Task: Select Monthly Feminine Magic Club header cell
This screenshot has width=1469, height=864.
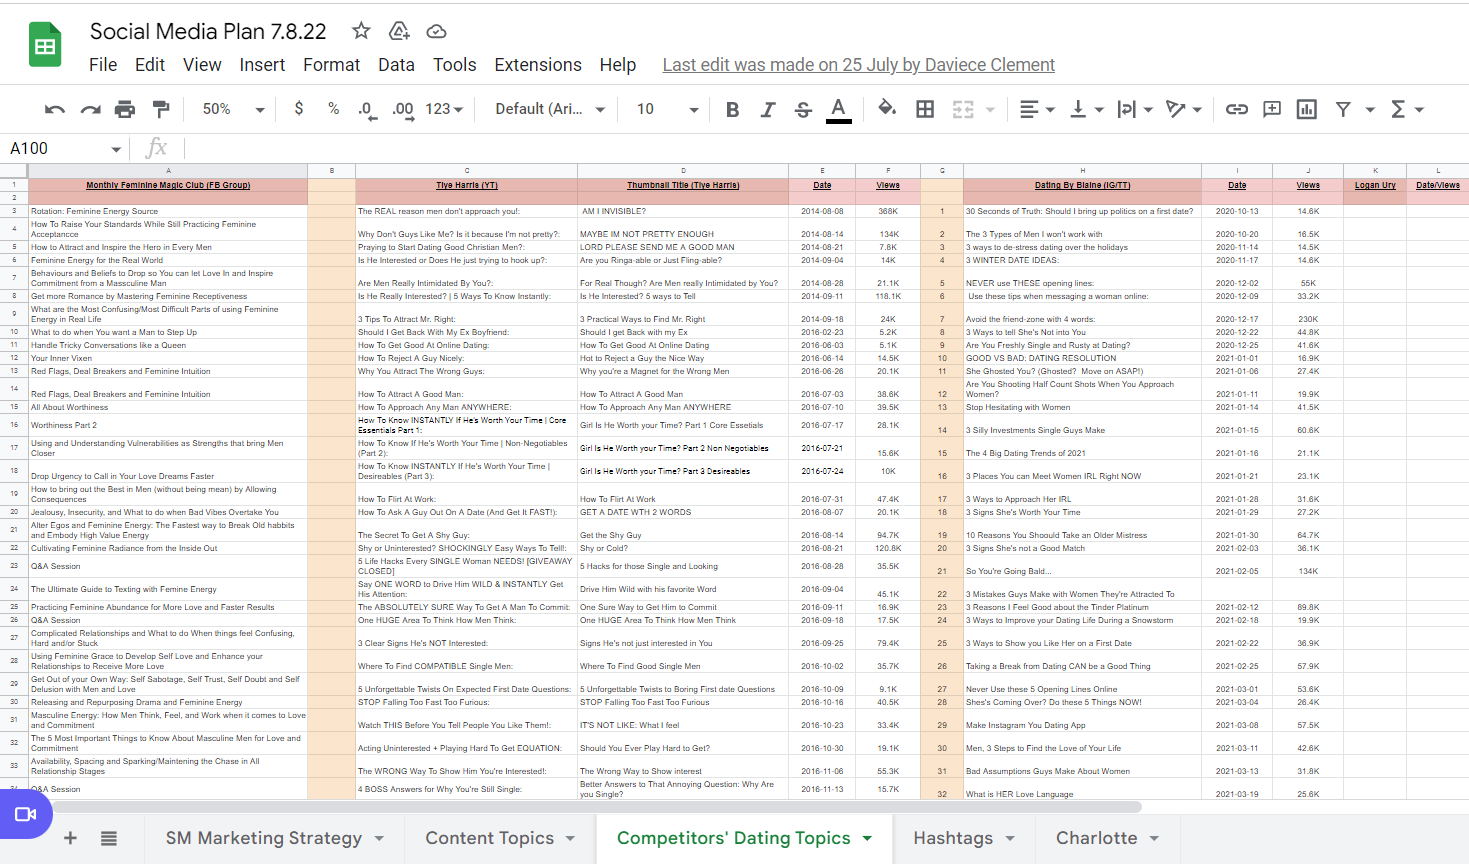Action: pos(168,185)
